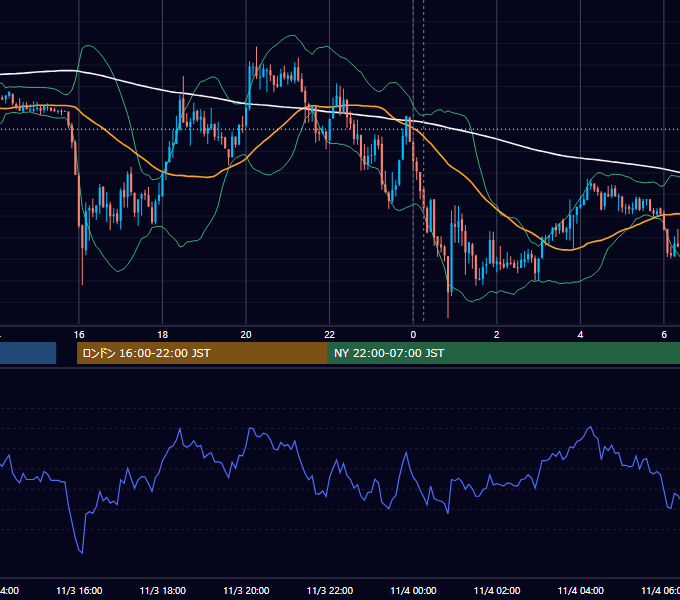
Task: Click the 11/3 18:00 label on the indicator axis
Action: coord(163,591)
